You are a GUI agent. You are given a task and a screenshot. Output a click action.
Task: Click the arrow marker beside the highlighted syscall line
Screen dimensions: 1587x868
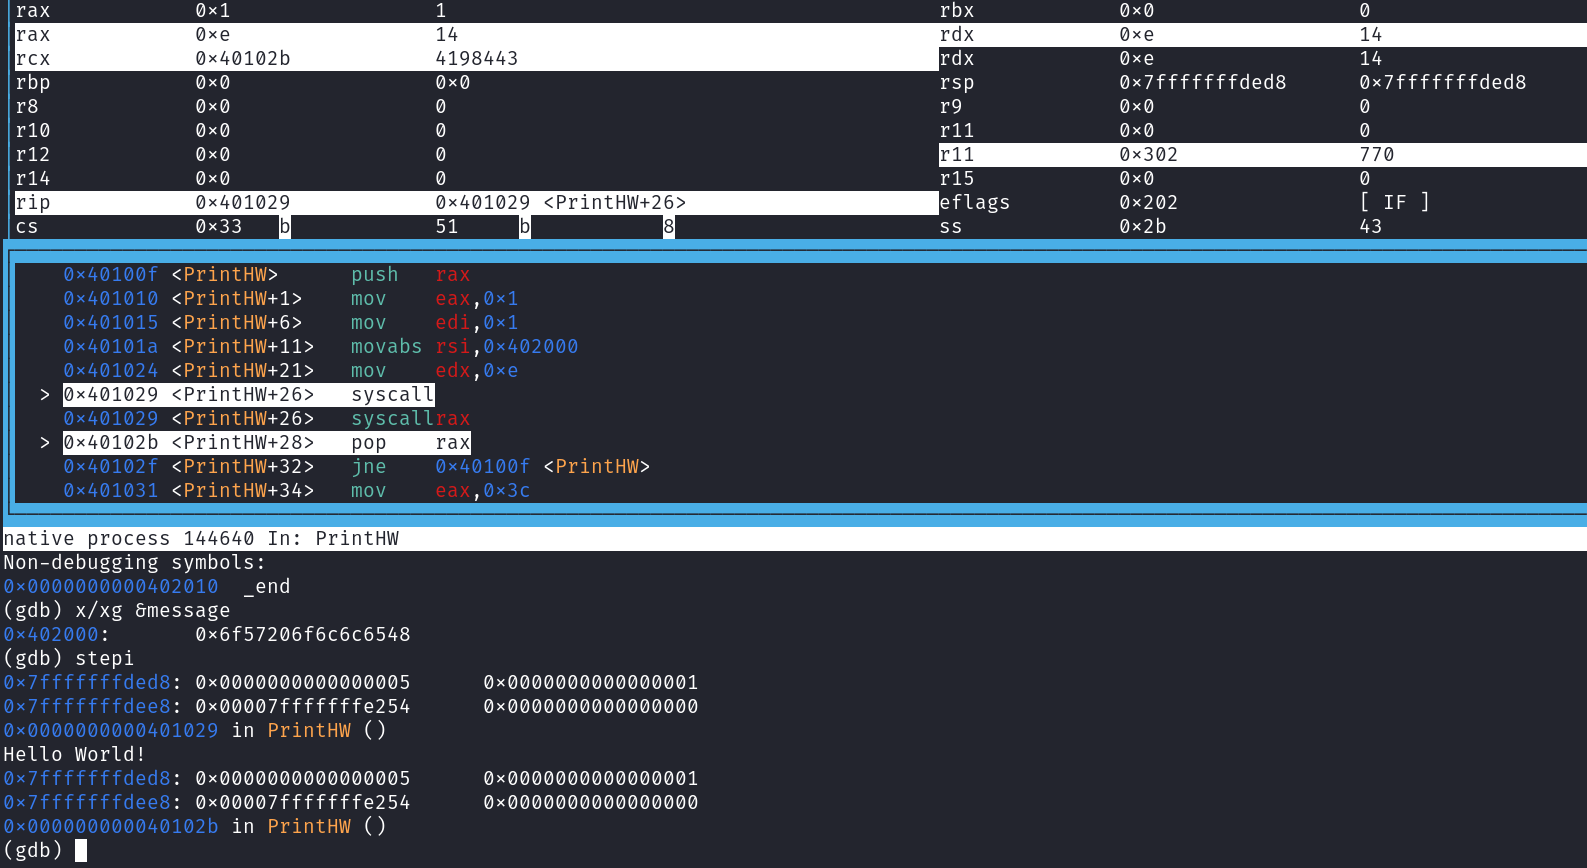[45, 395]
